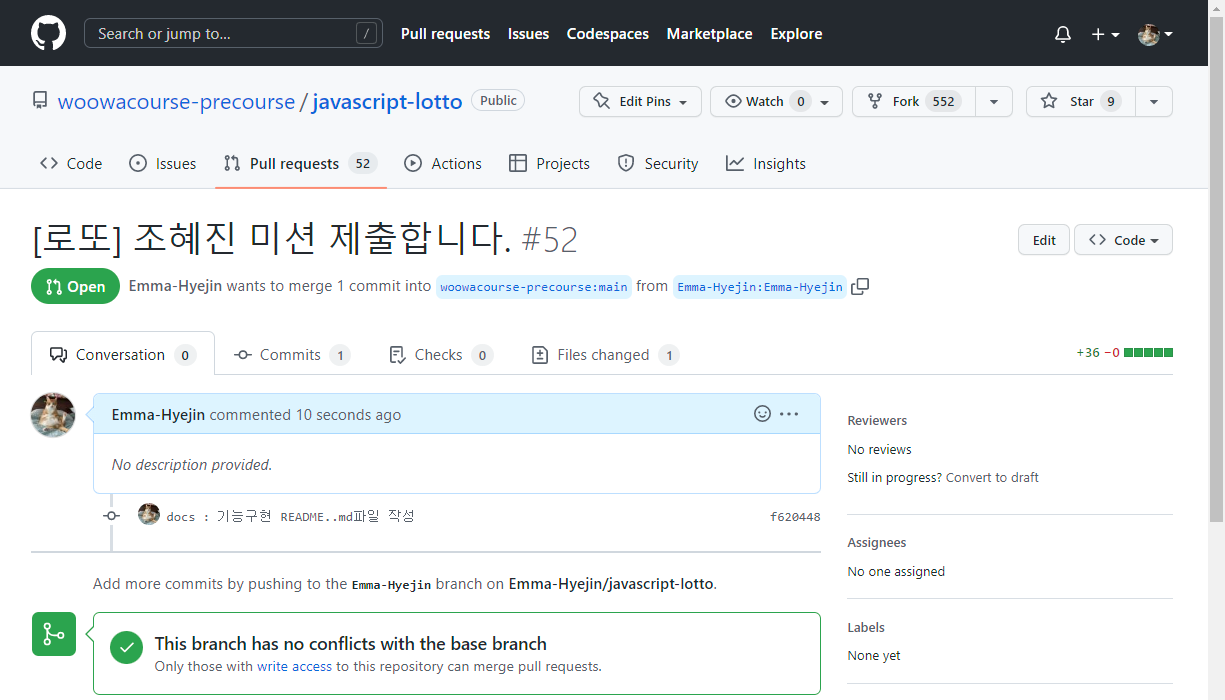Open the Edit Pins dropdown
This screenshot has height=700, width=1225.
coord(640,101)
